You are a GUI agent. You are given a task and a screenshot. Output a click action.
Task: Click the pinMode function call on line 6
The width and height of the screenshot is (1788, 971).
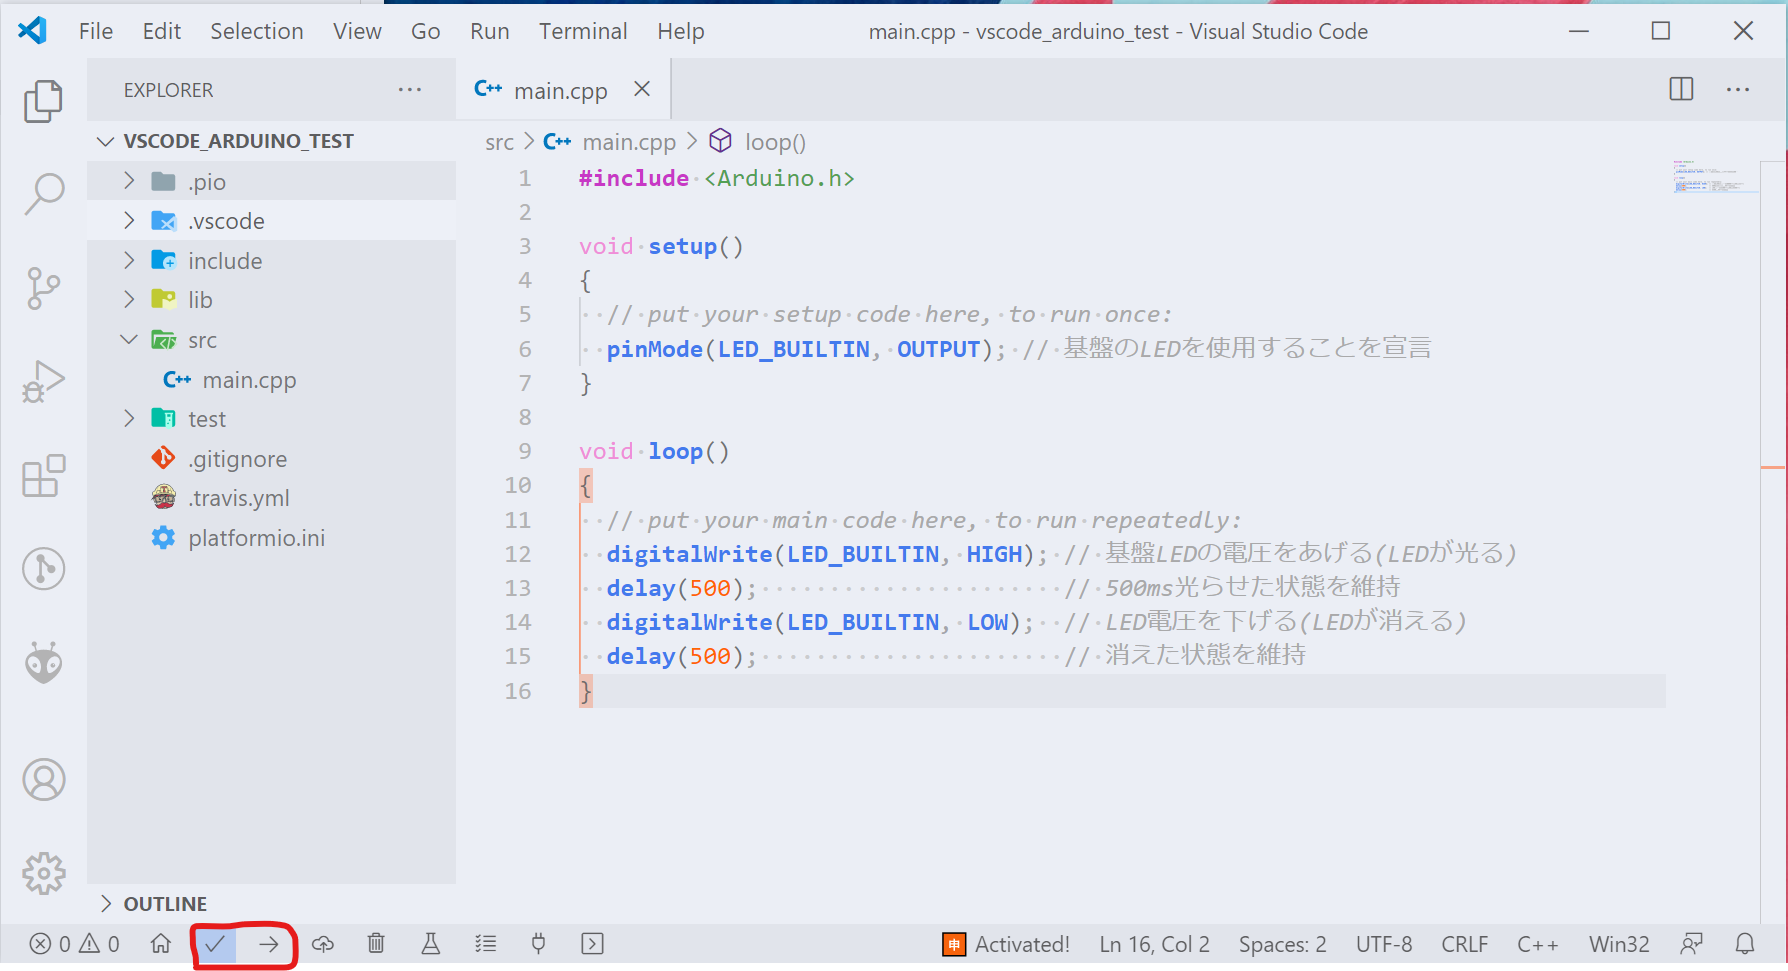click(x=654, y=349)
